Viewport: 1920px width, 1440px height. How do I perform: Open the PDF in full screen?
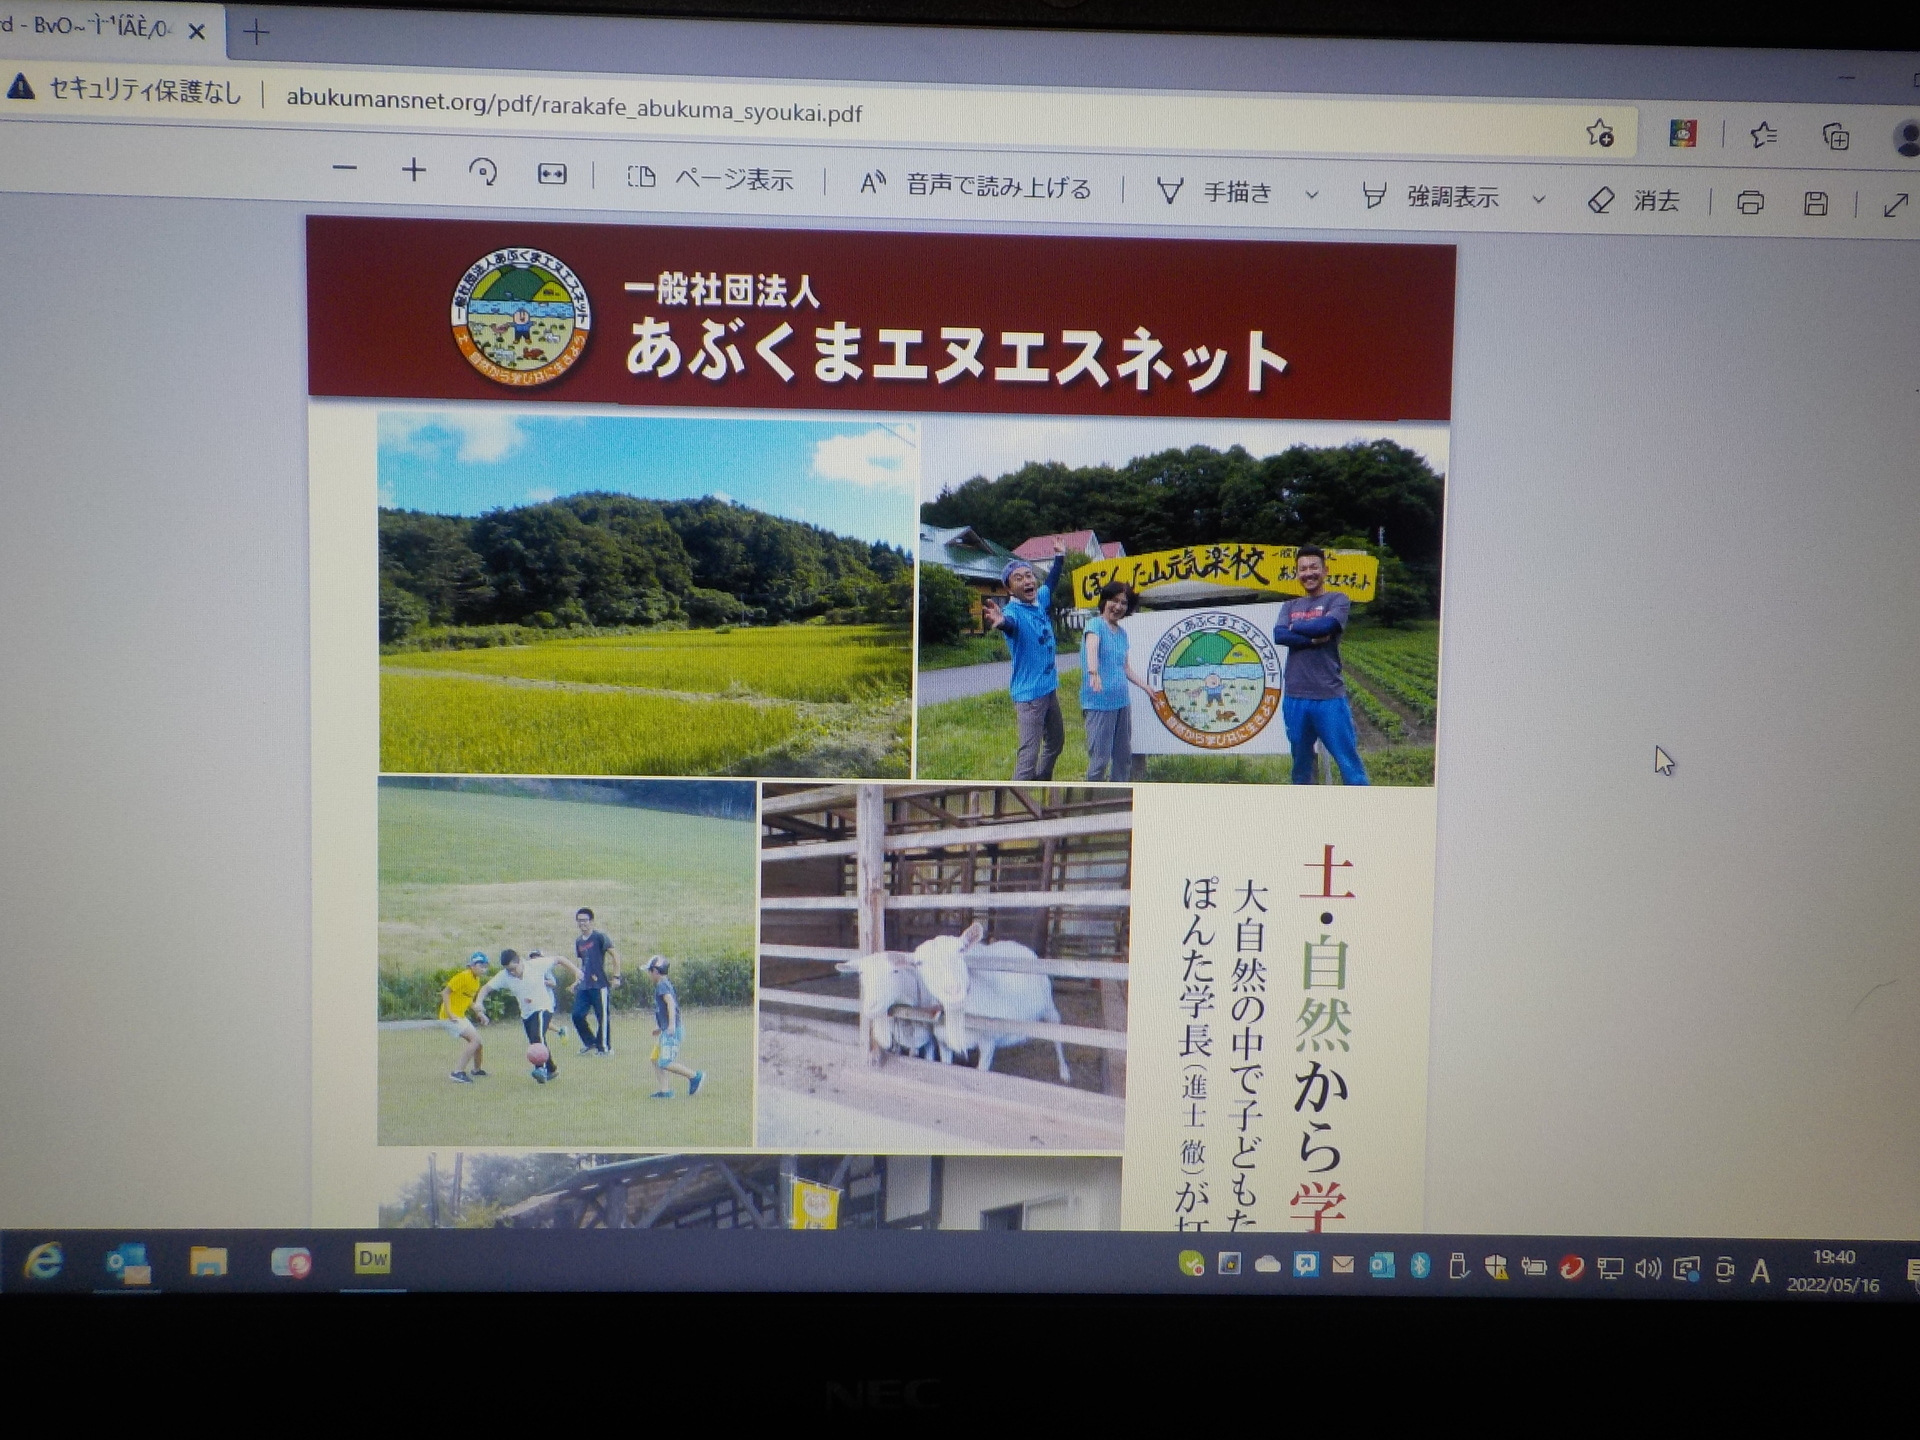point(1895,205)
